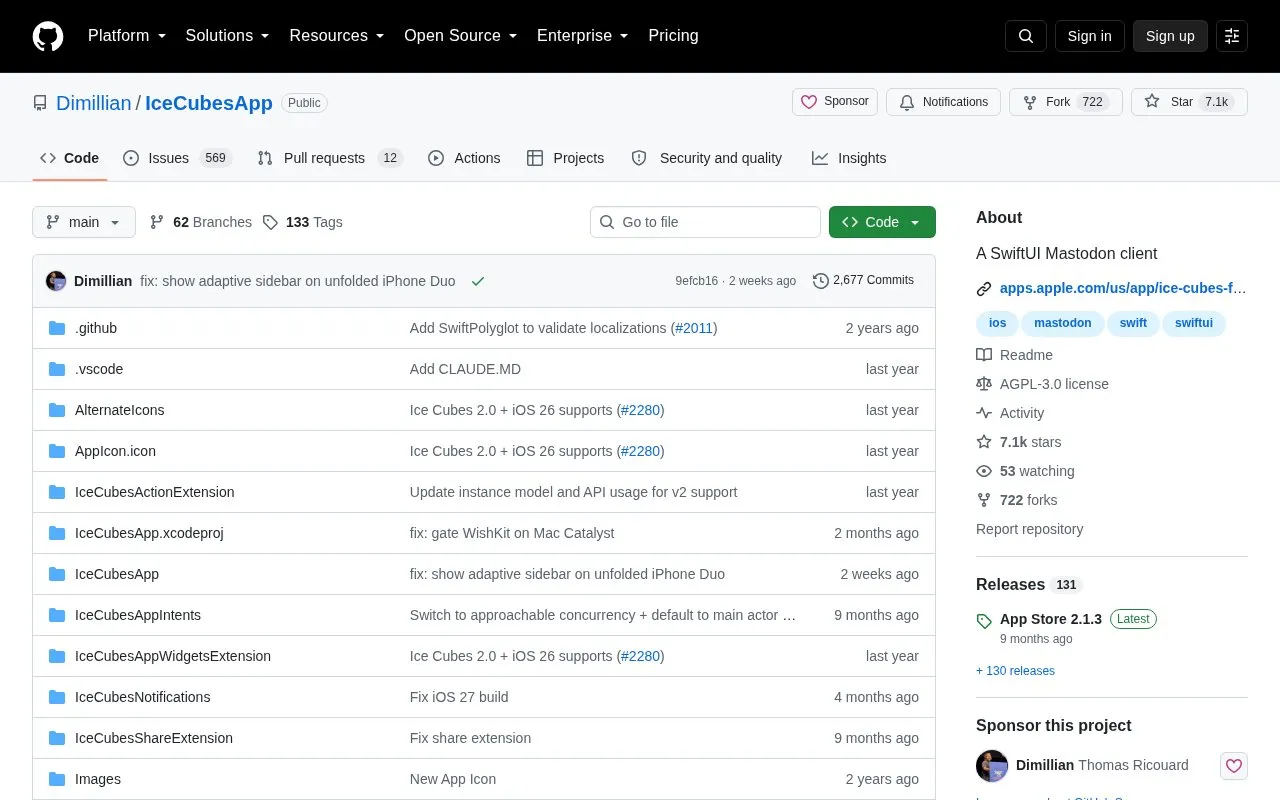The height and width of the screenshot is (800, 1280).
Task: Select the mastodon topic tag
Action: 1063,323
